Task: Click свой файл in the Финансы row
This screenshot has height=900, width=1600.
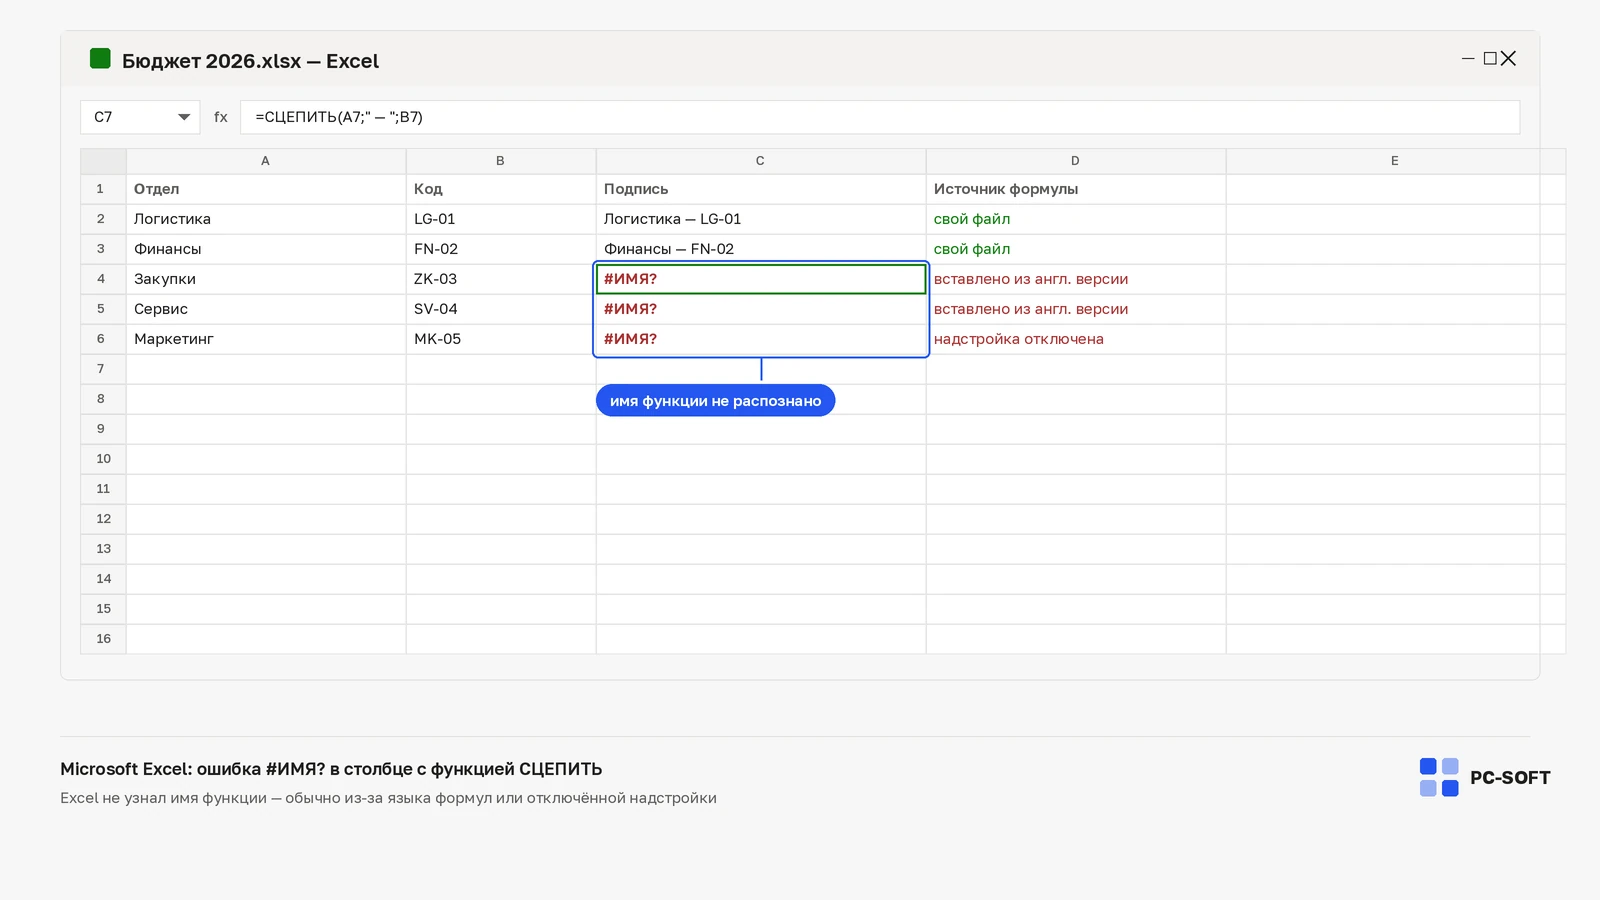Action: 1076,249
